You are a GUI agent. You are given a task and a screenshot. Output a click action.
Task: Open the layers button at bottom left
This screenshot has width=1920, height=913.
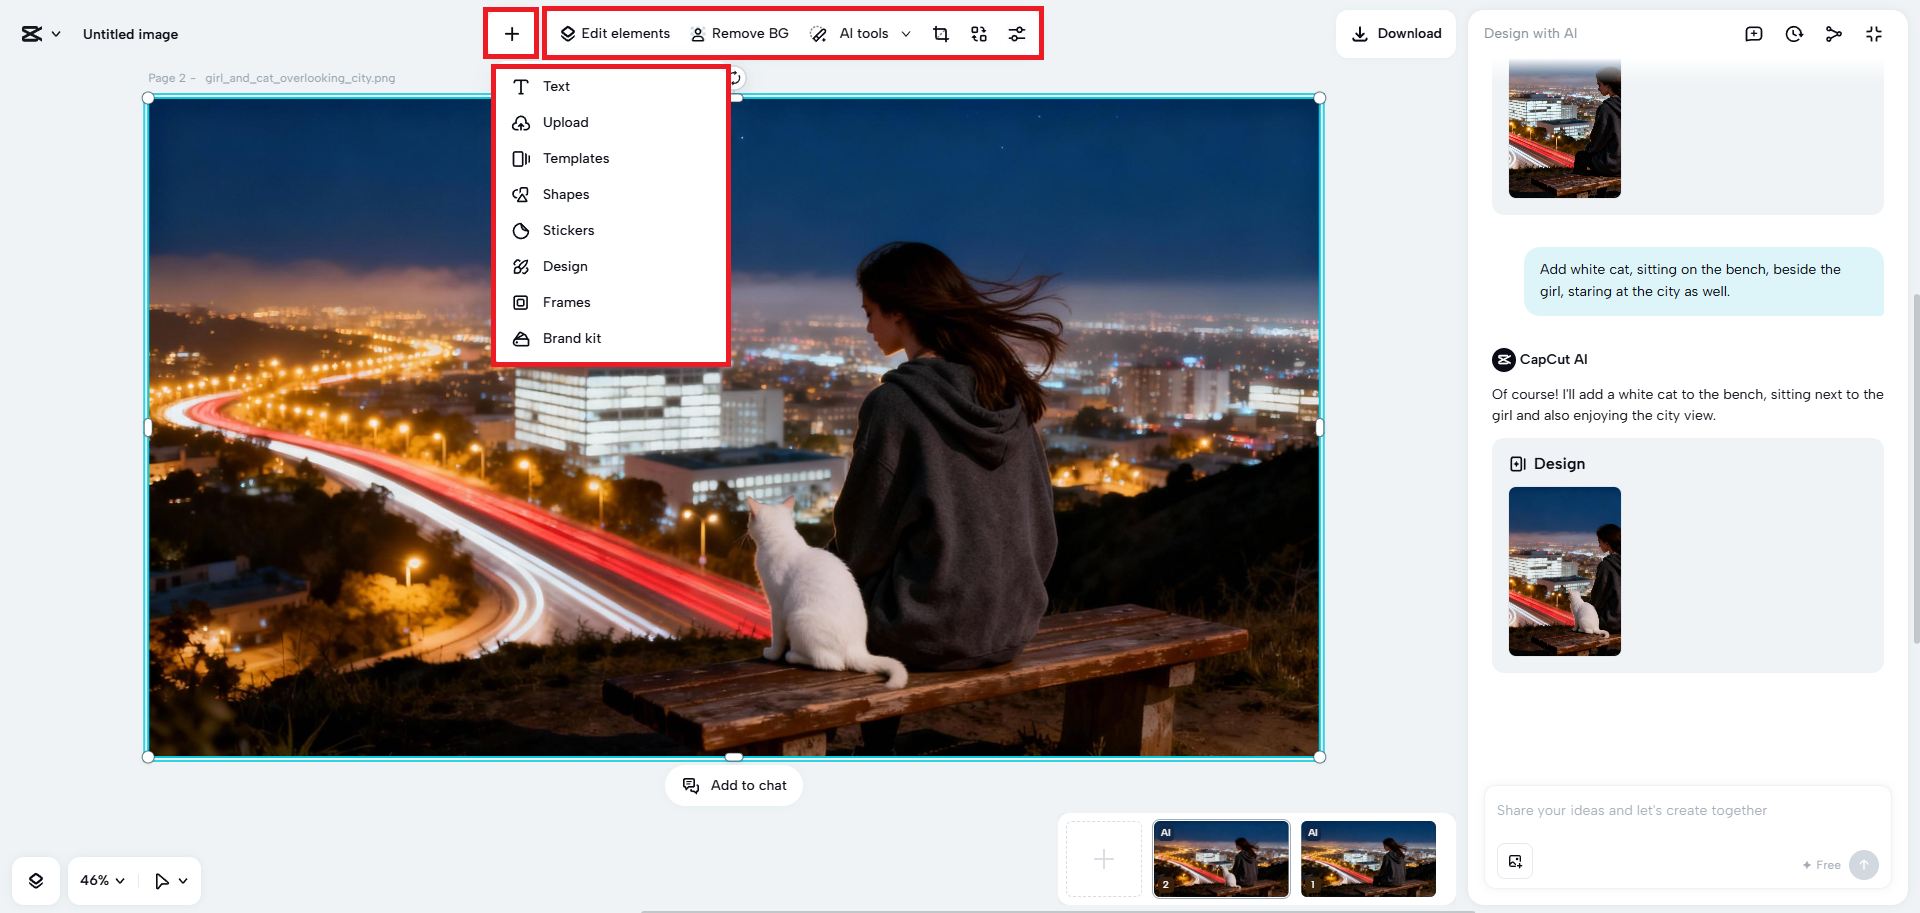point(36,881)
